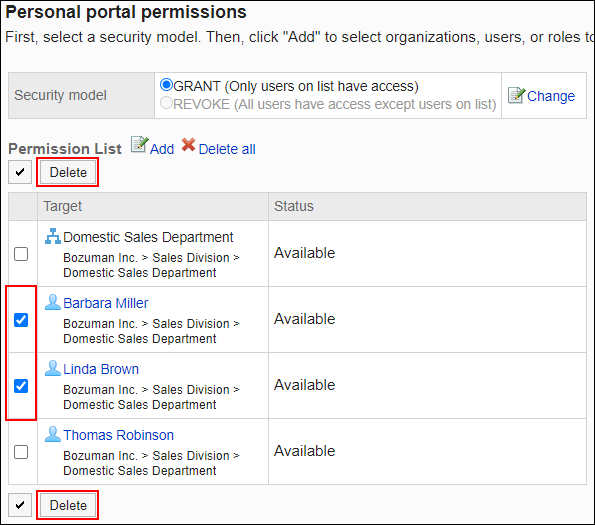Click Available status in Barbara Miller row
Image resolution: width=595 pixels, height=525 pixels.
point(304,319)
